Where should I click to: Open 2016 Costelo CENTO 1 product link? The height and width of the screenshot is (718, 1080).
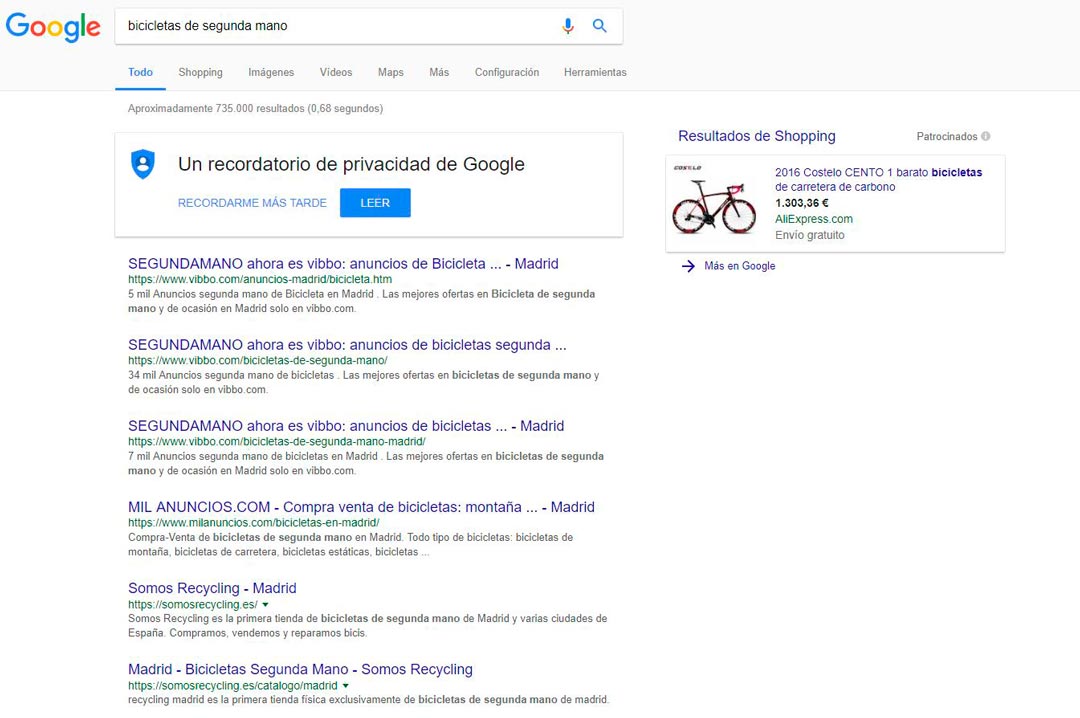(x=878, y=180)
